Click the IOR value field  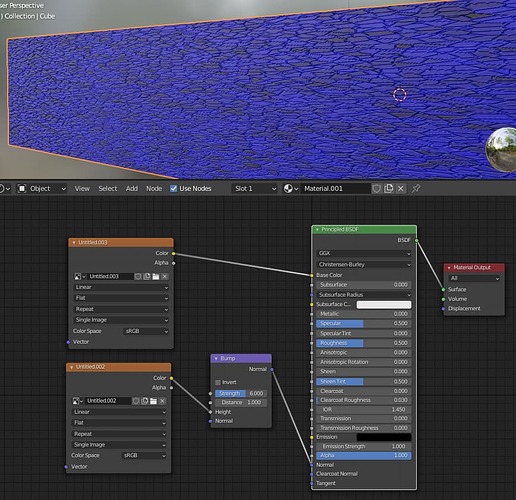pos(364,410)
